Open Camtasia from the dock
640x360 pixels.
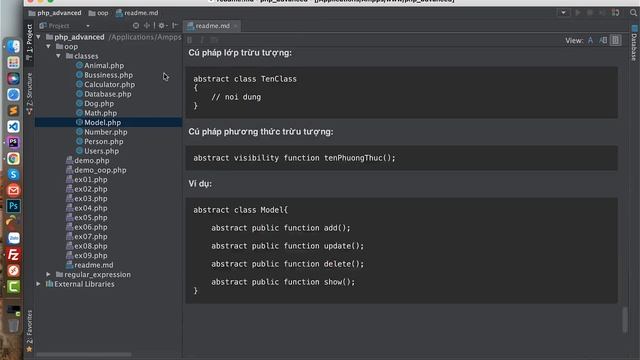click(13, 287)
